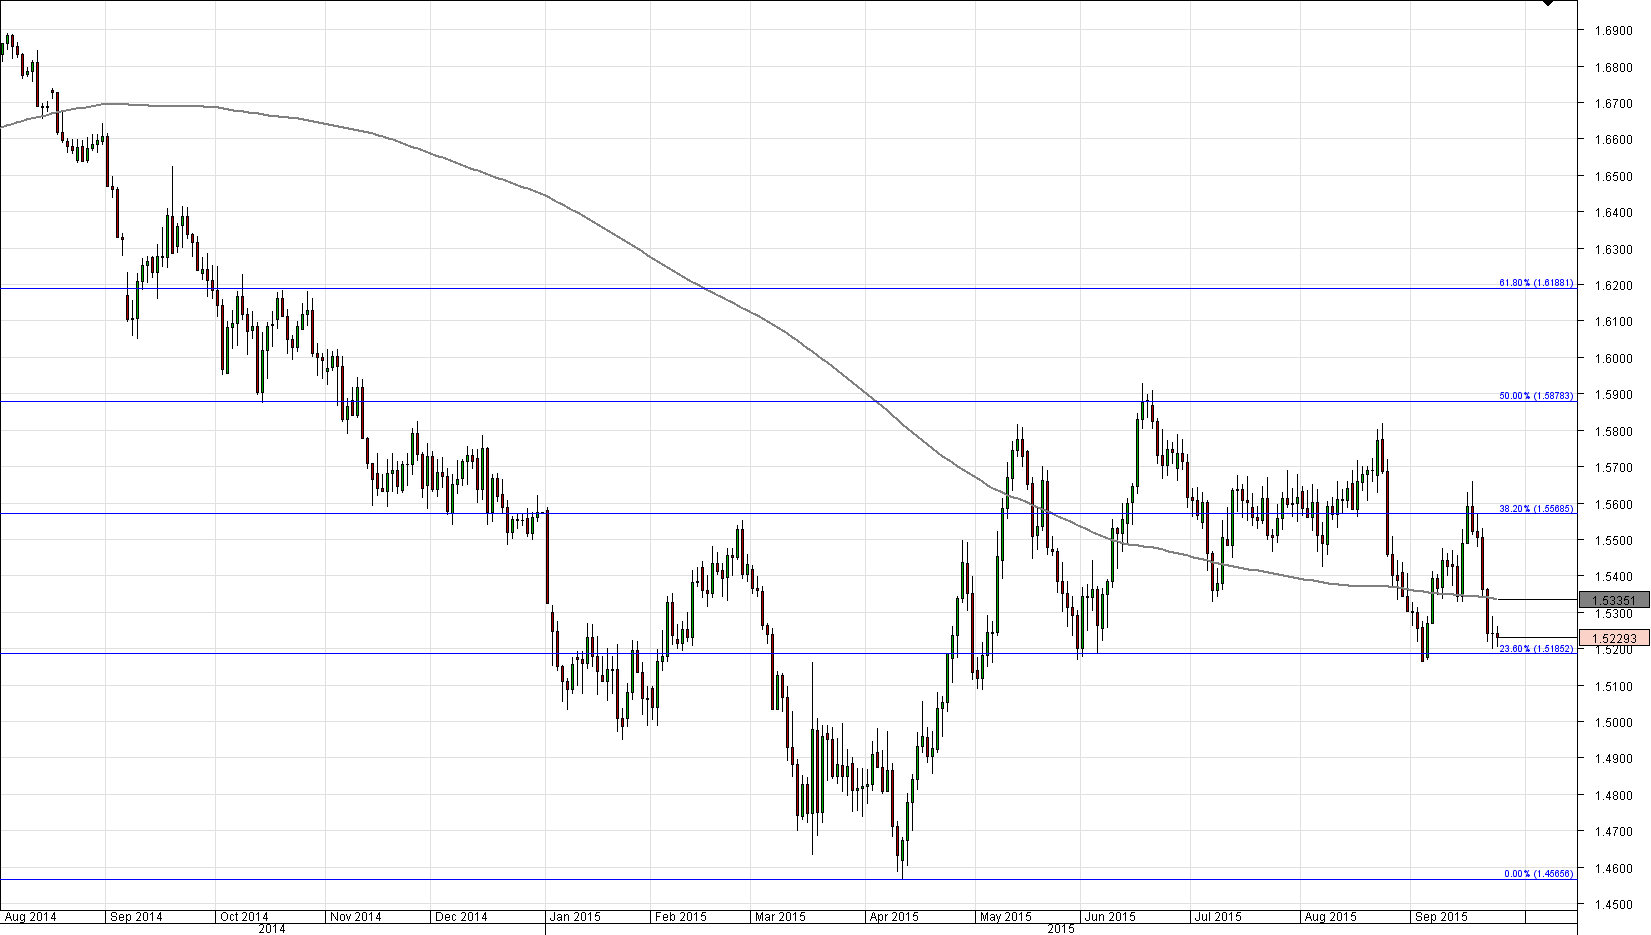This screenshot has width=1651, height=935.
Task: Click the dark marker icon at chart top edge
Action: click(x=1548, y=3)
